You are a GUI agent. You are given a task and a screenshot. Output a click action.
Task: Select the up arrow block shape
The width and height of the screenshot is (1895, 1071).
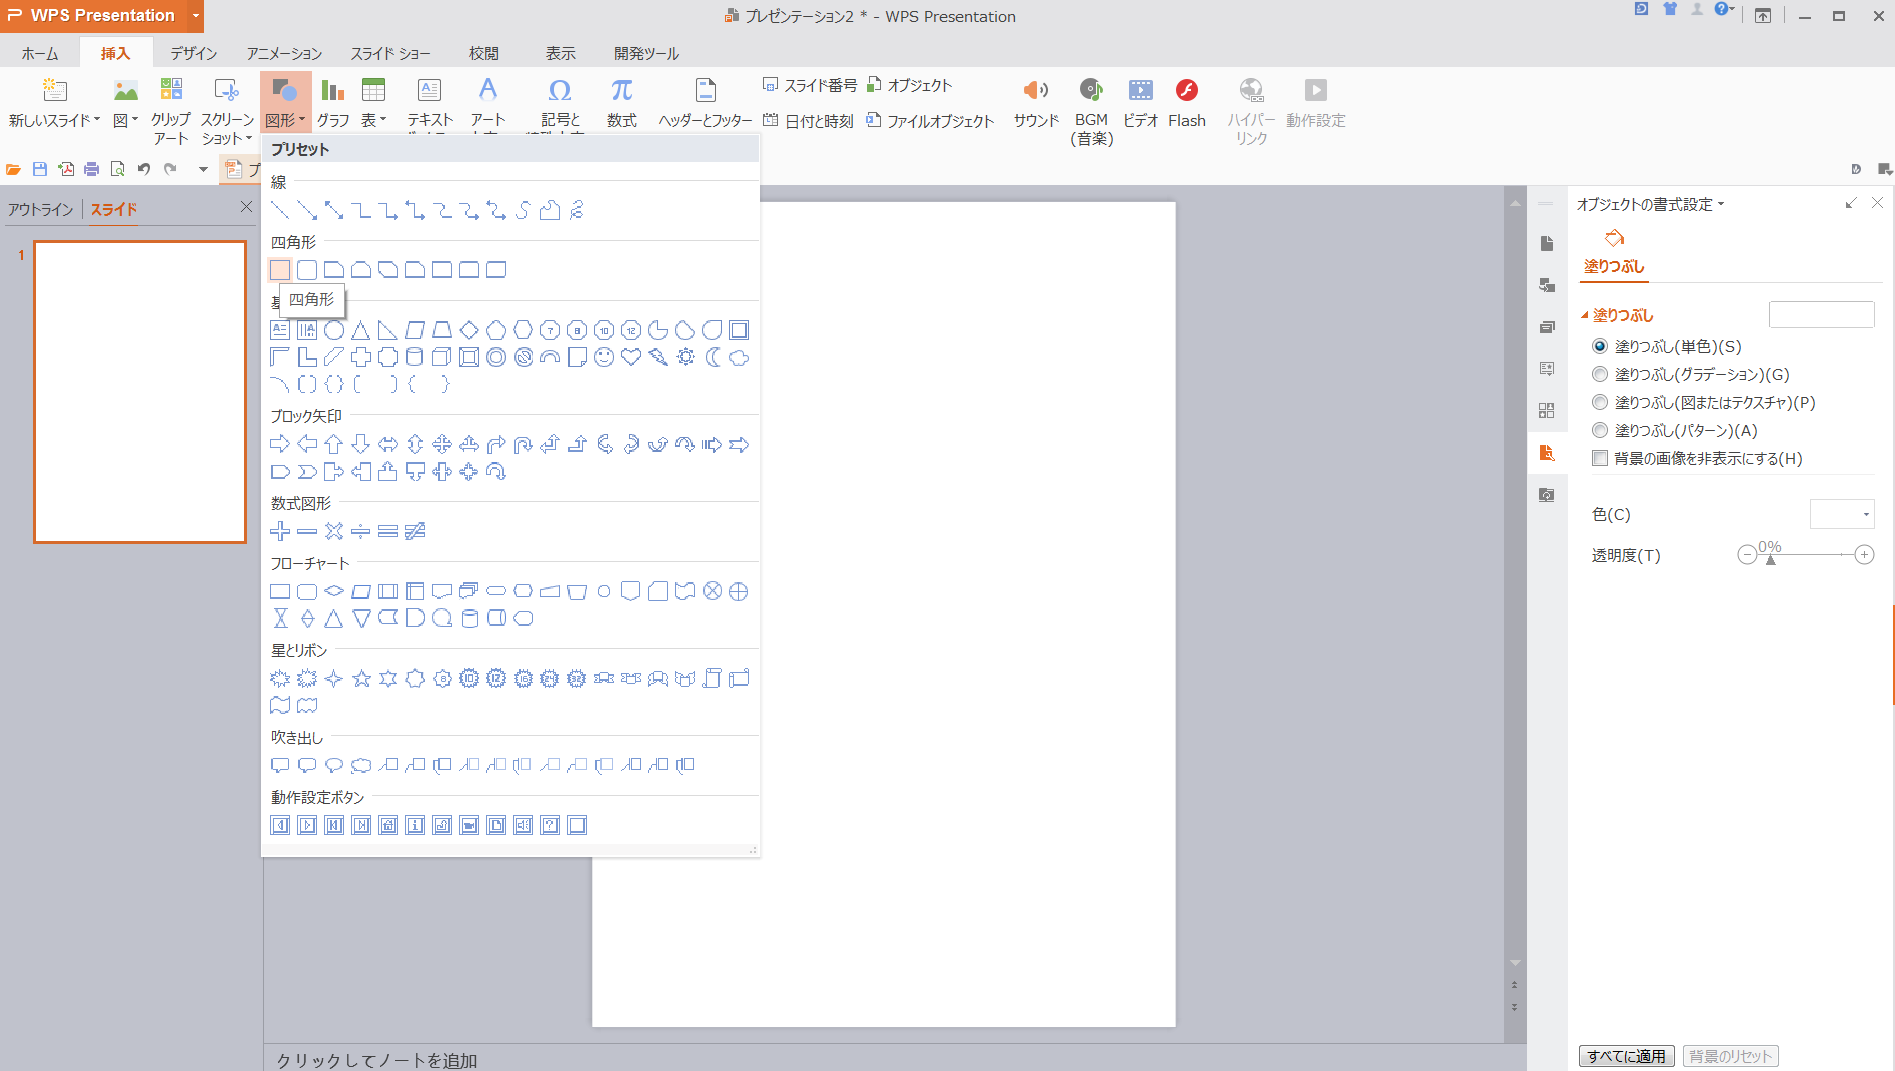coord(334,444)
